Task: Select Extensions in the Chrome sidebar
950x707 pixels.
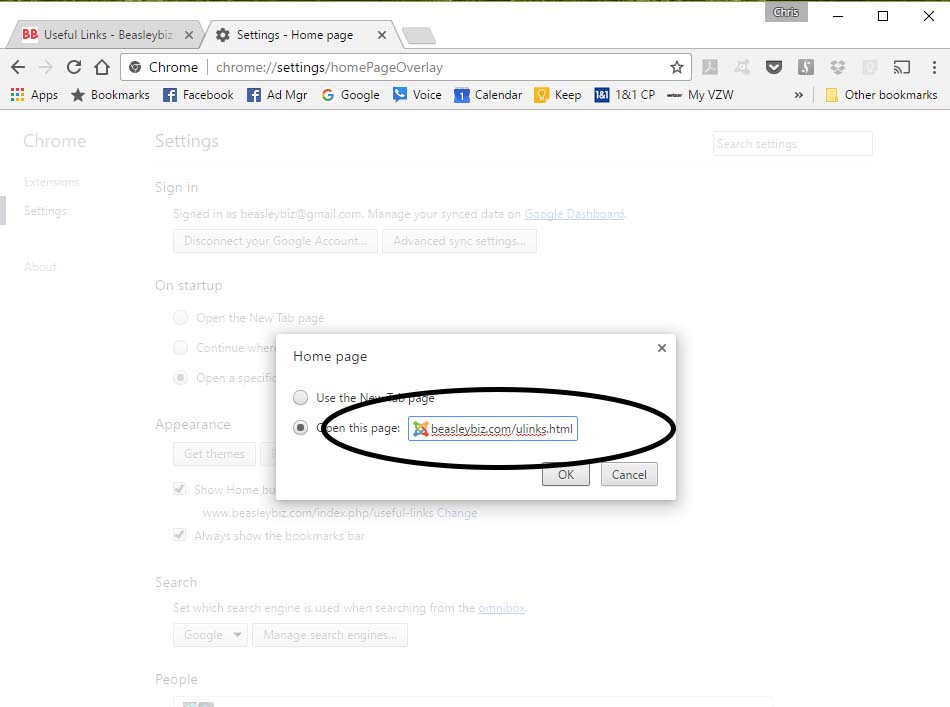Action: [x=51, y=181]
